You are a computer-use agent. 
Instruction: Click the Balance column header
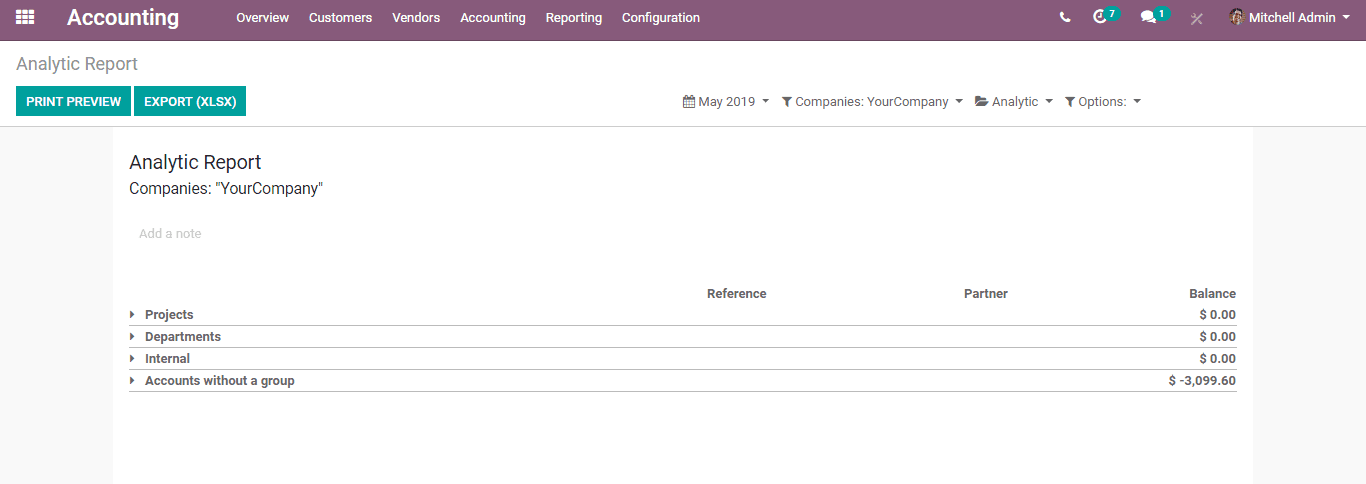tap(1212, 294)
